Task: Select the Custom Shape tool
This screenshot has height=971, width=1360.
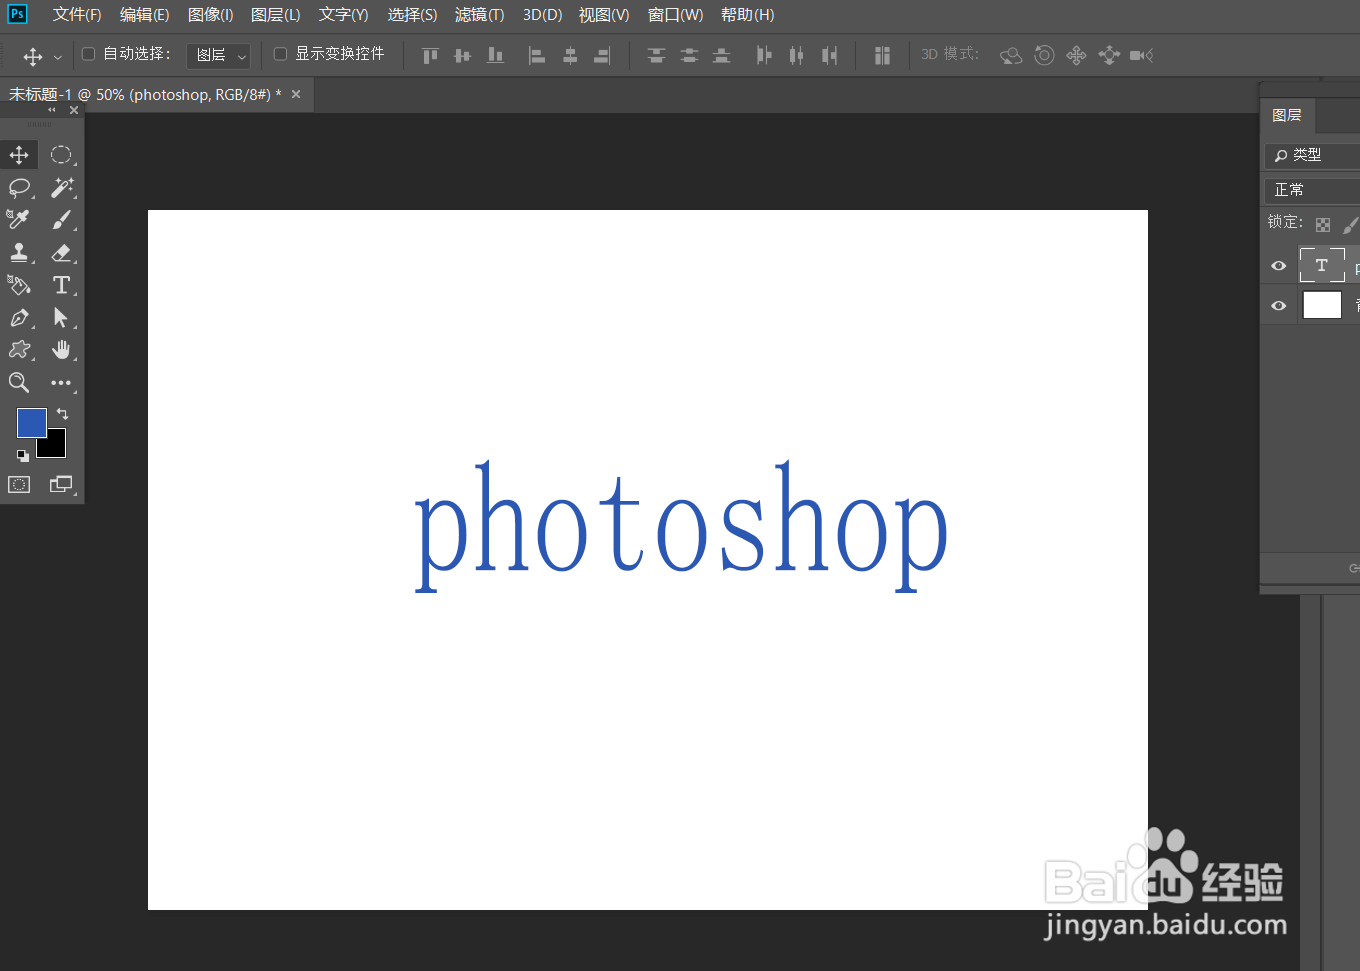Action: (x=19, y=350)
